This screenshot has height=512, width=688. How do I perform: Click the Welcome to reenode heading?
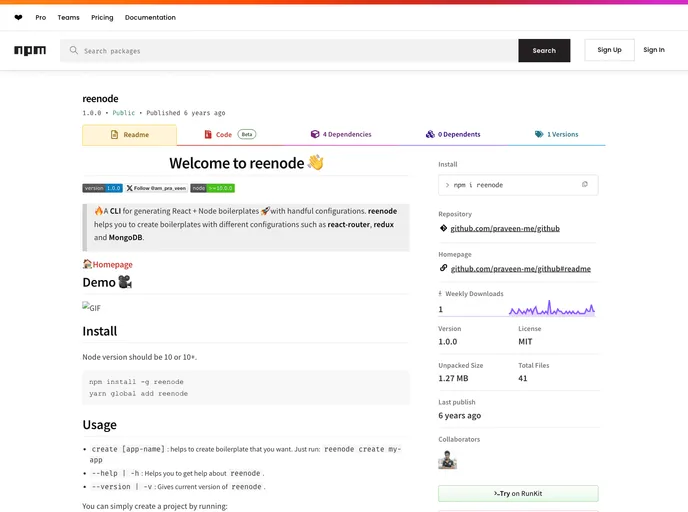tap(246, 163)
